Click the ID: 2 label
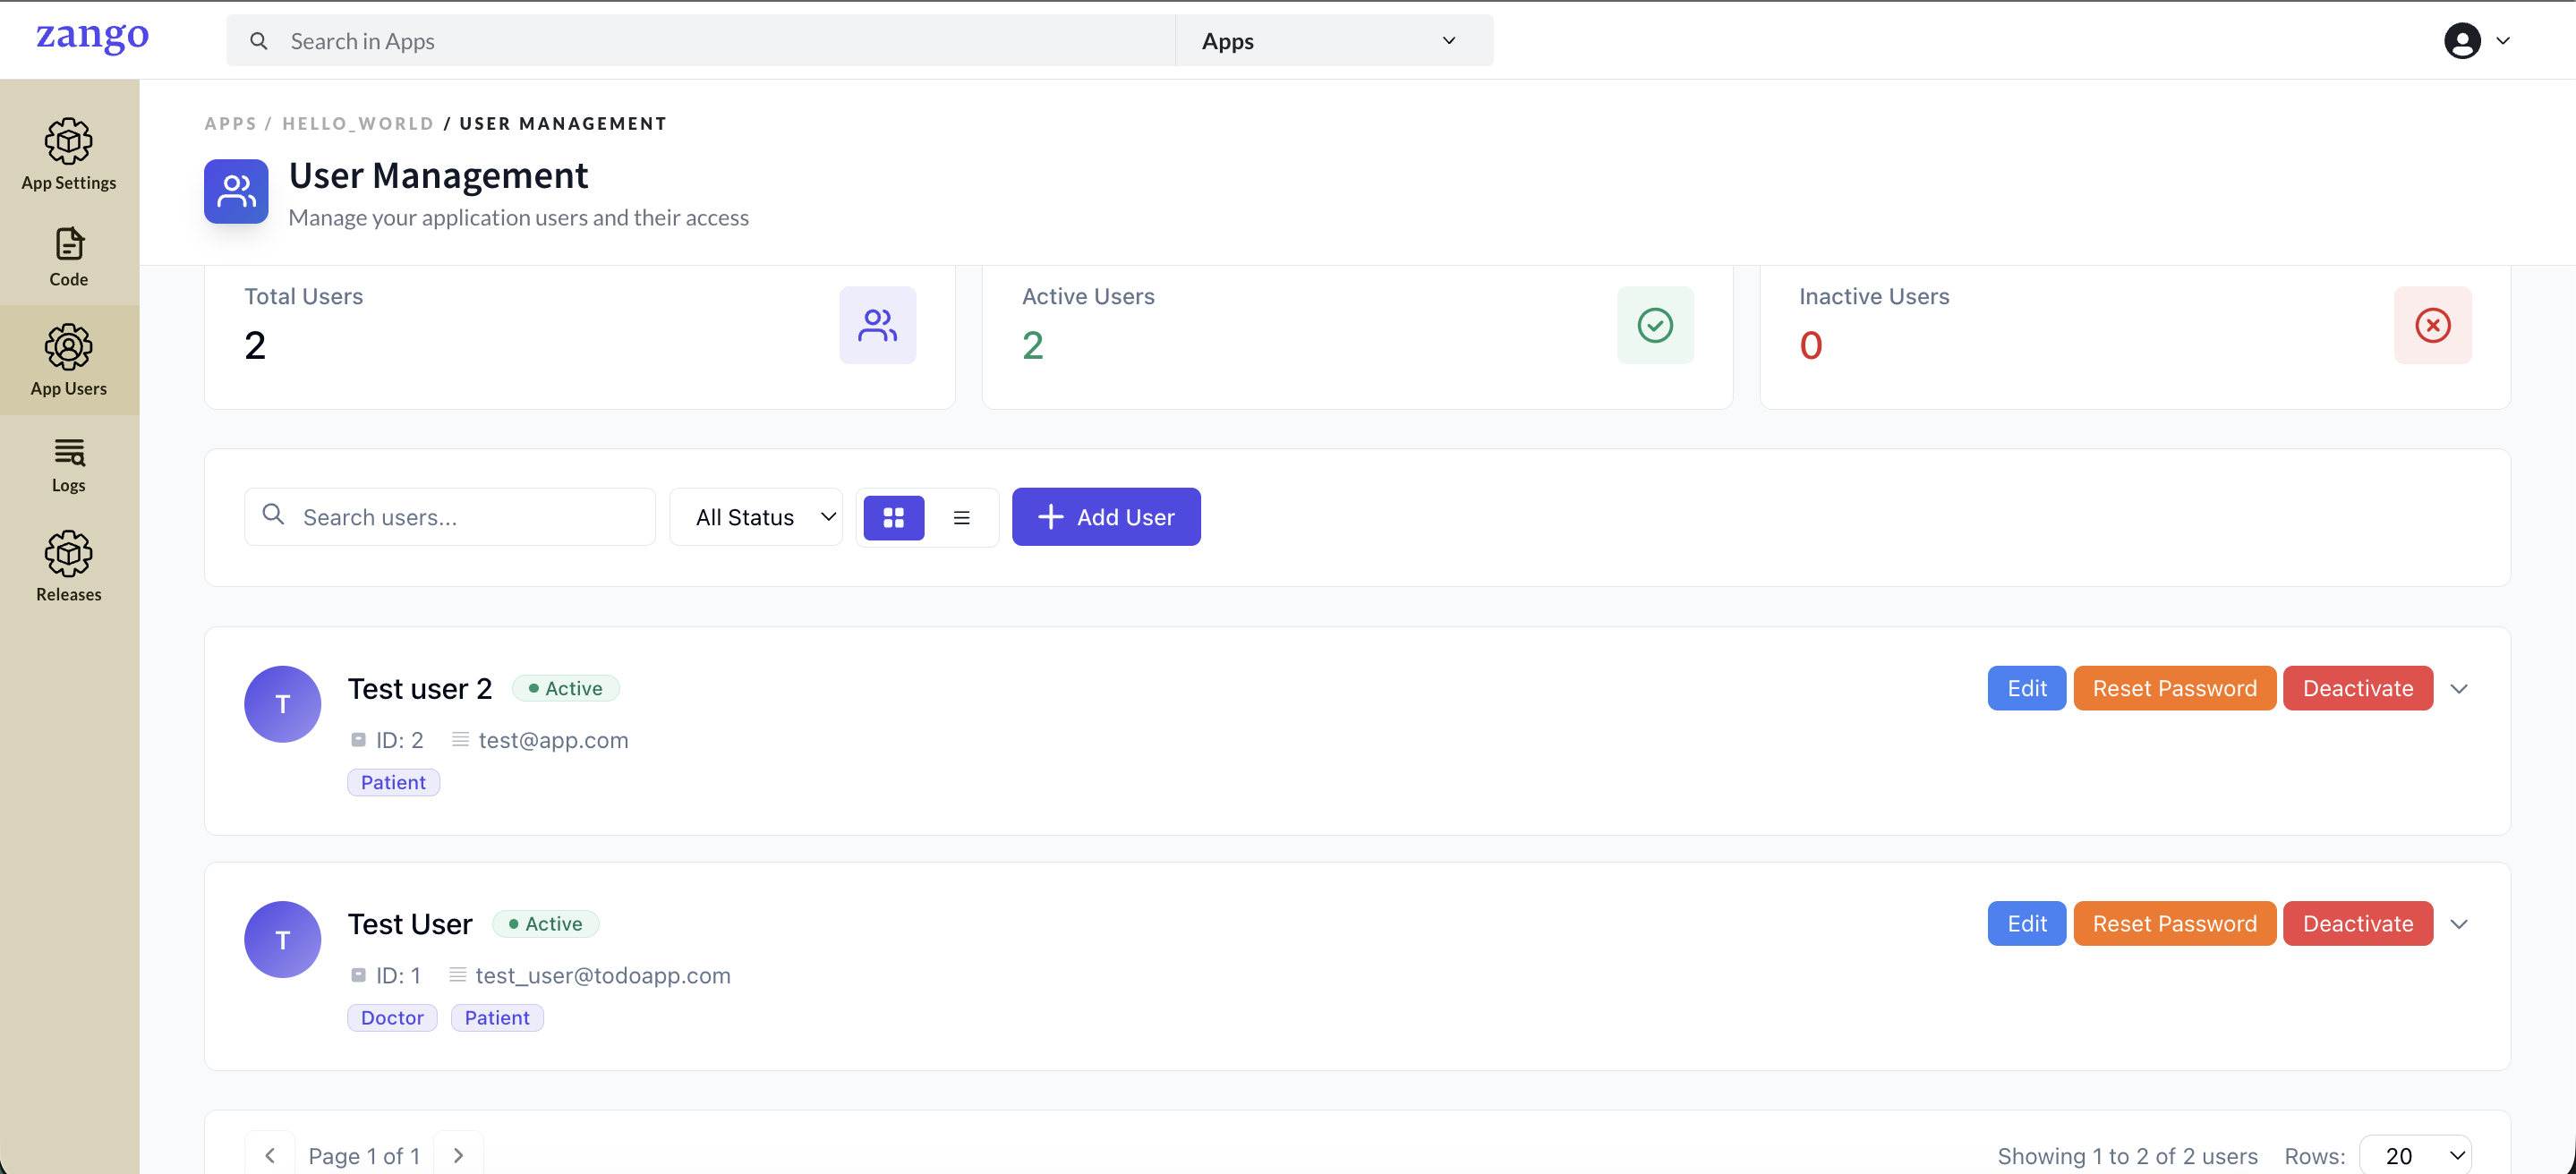 tap(399, 740)
